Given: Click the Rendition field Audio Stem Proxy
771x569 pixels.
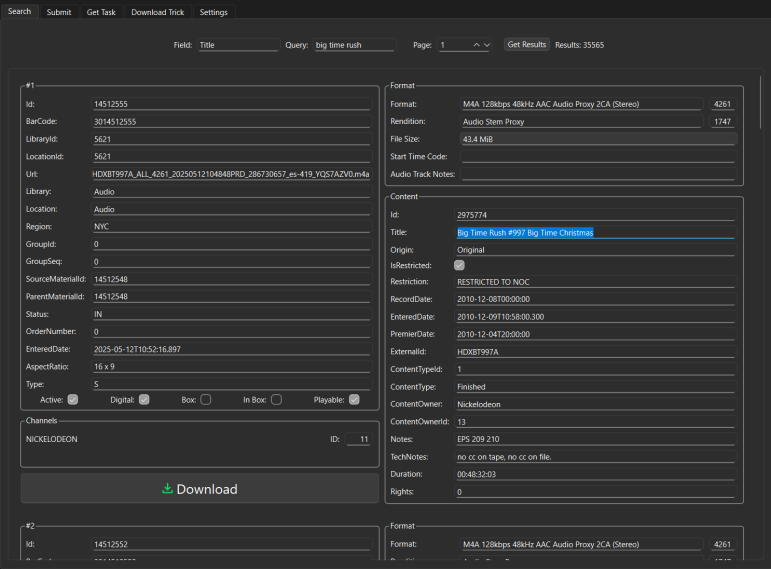Looking at the screenshot, I should tap(581, 121).
